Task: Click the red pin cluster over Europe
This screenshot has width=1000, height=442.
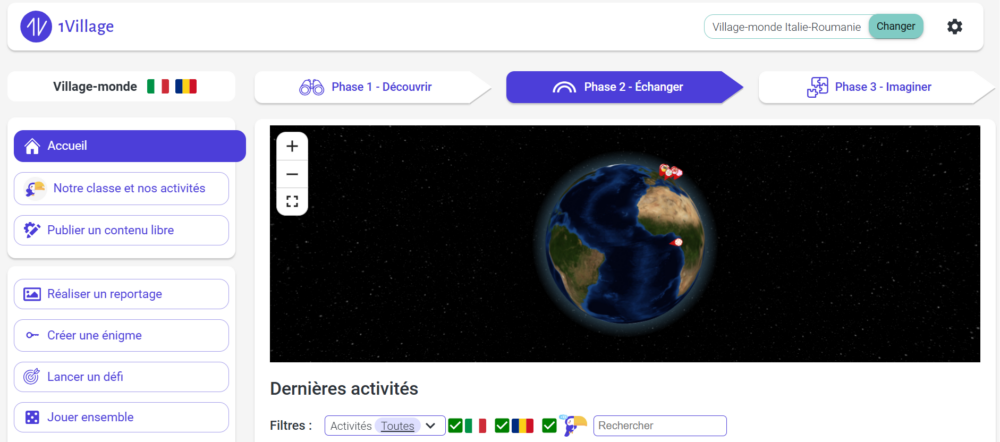Action: 670,172
